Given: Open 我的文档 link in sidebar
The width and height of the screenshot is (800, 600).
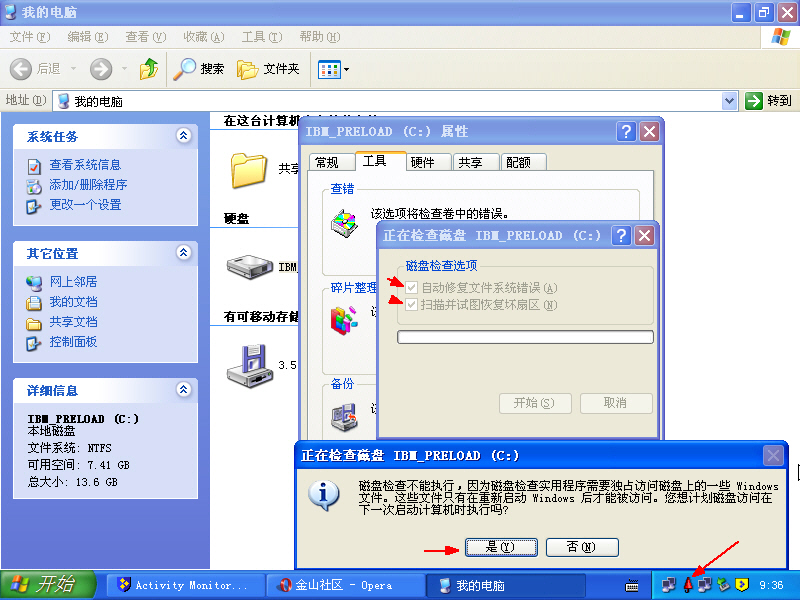Looking at the screenshot, I should click(x=73, y=302).
